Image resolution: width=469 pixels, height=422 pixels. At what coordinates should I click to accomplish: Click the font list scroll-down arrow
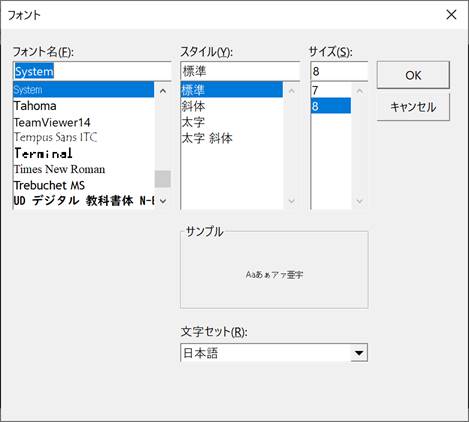(163, 201)
